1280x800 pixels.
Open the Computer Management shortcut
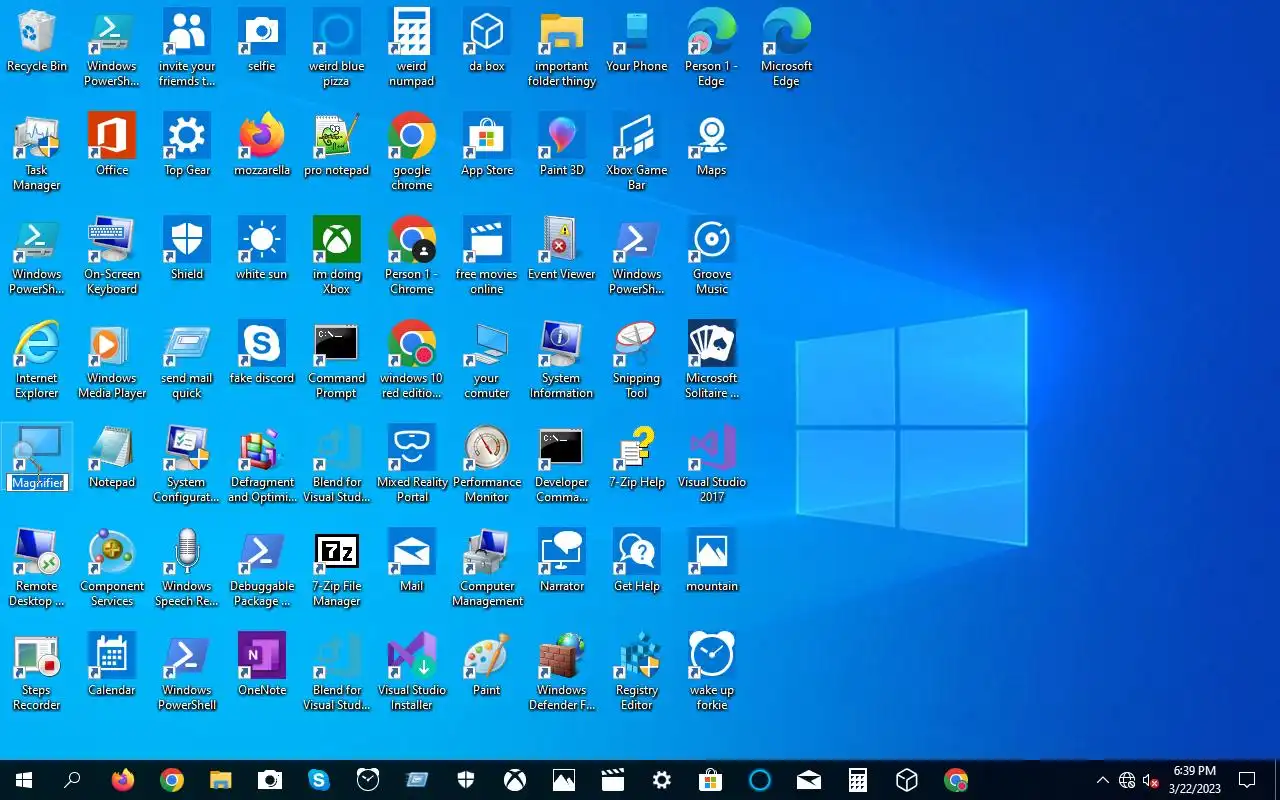tap(487, 568)
